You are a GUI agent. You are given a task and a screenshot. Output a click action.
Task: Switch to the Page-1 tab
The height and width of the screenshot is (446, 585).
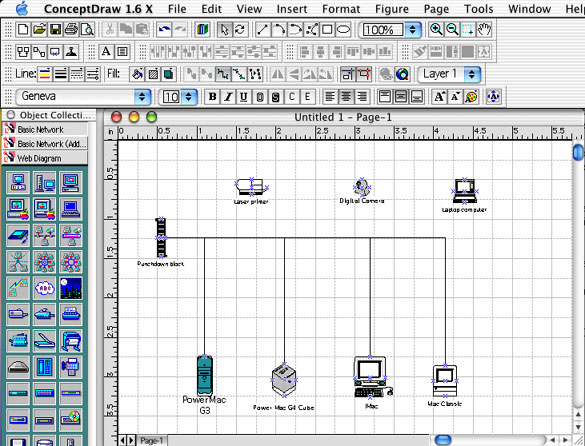[151, 441]
